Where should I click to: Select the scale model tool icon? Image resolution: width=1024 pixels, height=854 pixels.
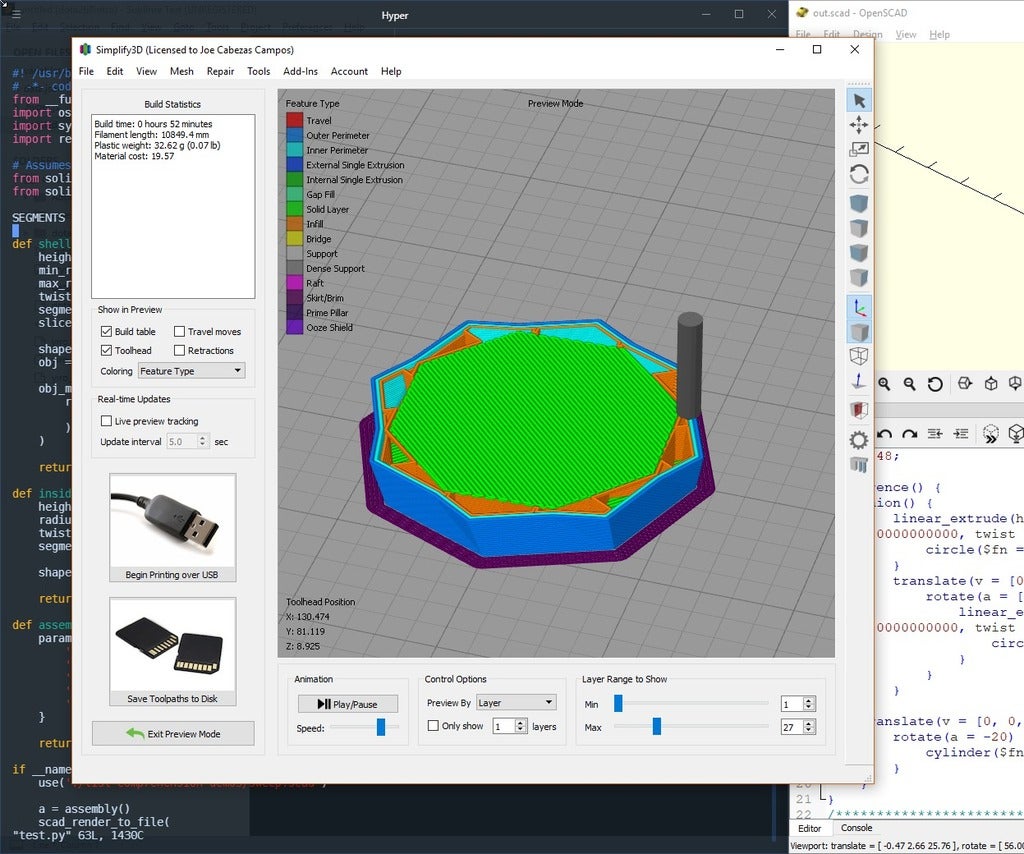[x=859, y=149]
